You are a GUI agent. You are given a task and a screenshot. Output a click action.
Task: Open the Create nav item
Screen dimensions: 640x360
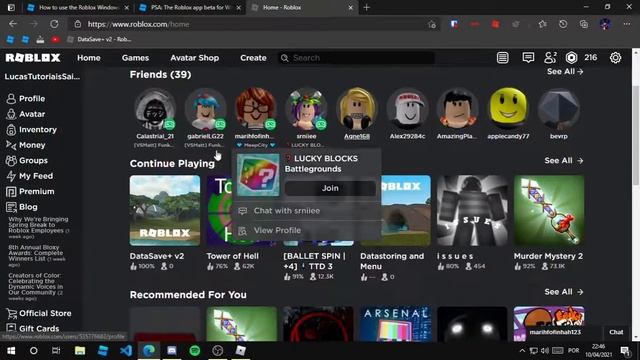click(253, 58)
